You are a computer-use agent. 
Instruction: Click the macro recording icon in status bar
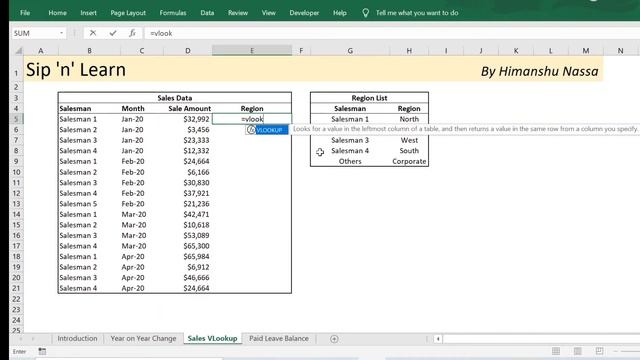(42, 351)
